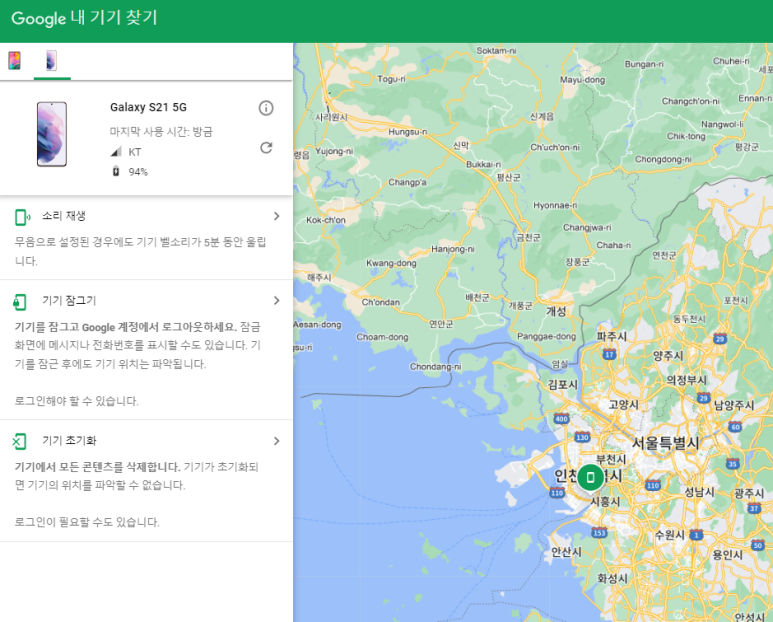Click 양주시 label on the map

[668, 356]
